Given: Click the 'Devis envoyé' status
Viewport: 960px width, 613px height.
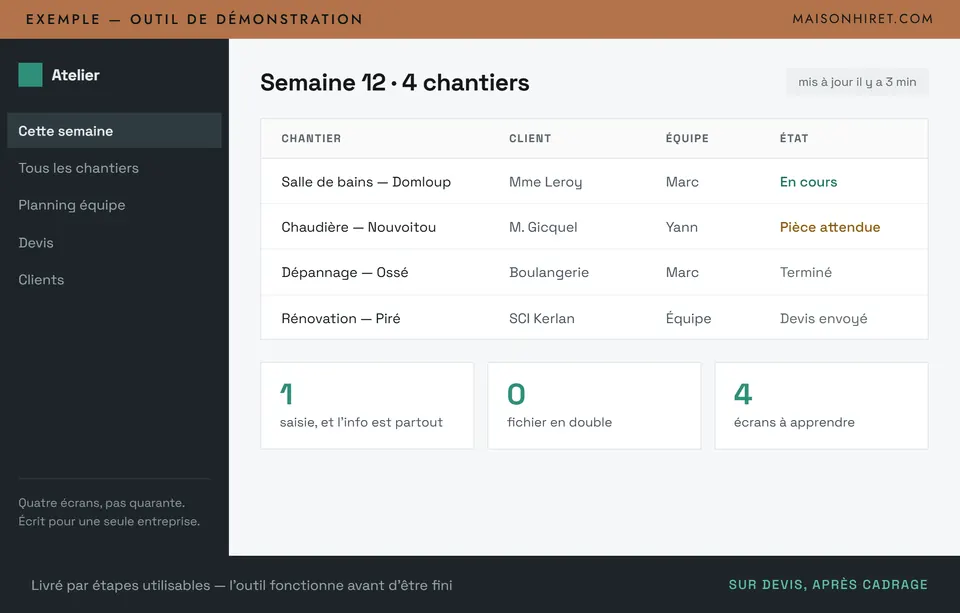Looking at the screenshot, I should 823,318.
